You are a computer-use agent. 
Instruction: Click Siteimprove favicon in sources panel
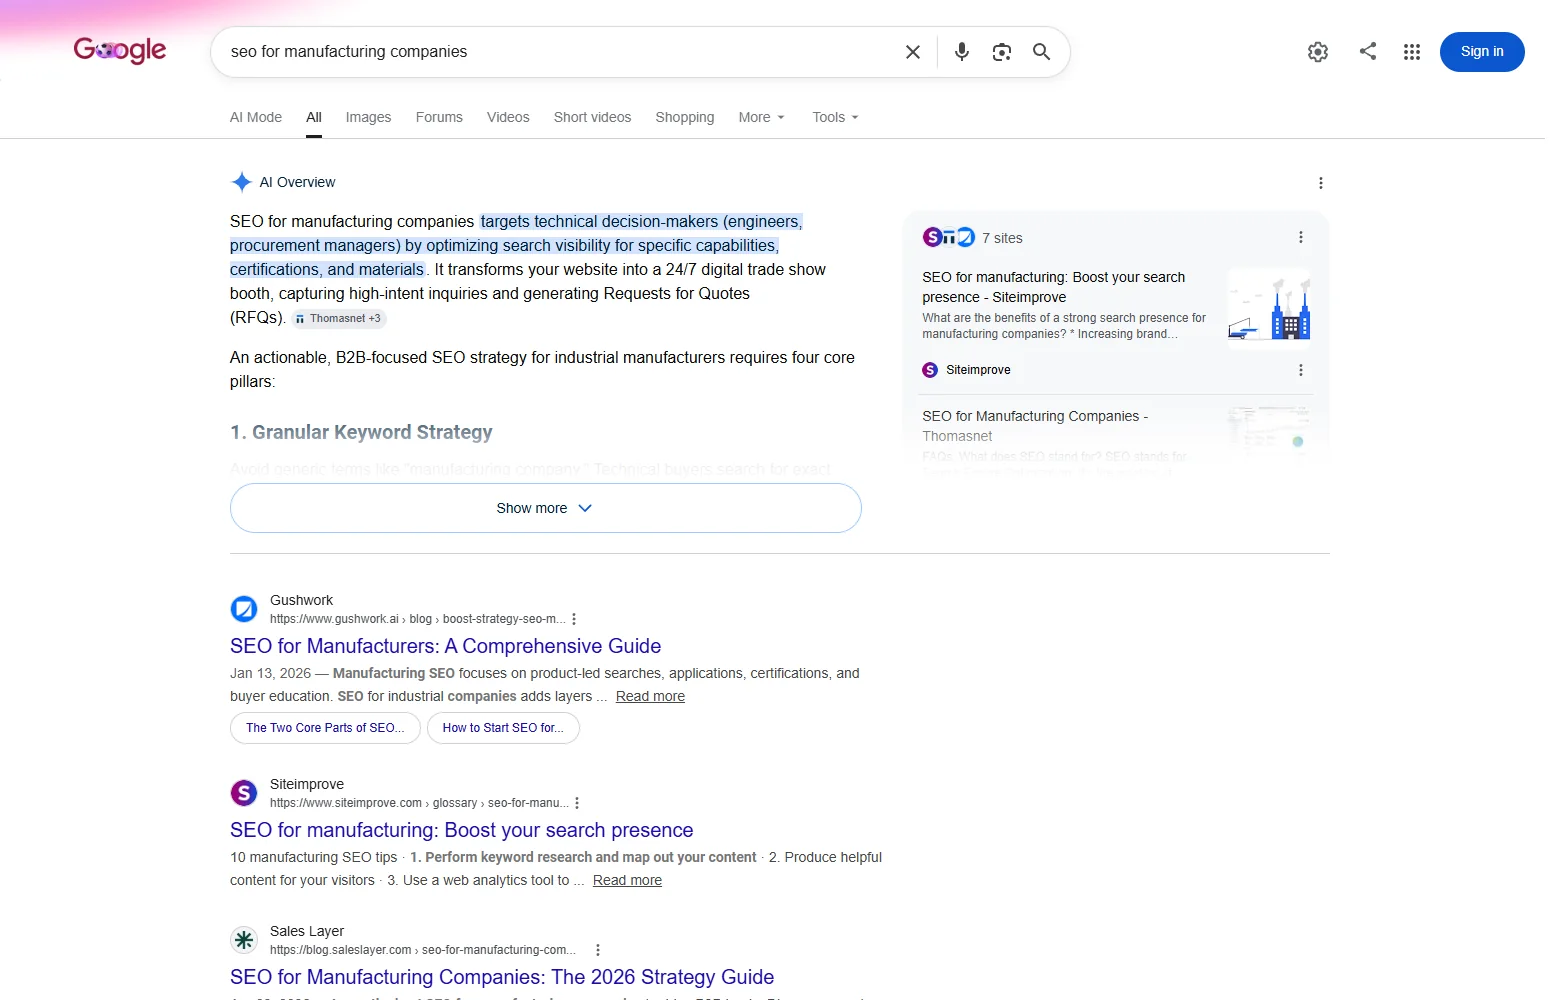coord(930,370)
